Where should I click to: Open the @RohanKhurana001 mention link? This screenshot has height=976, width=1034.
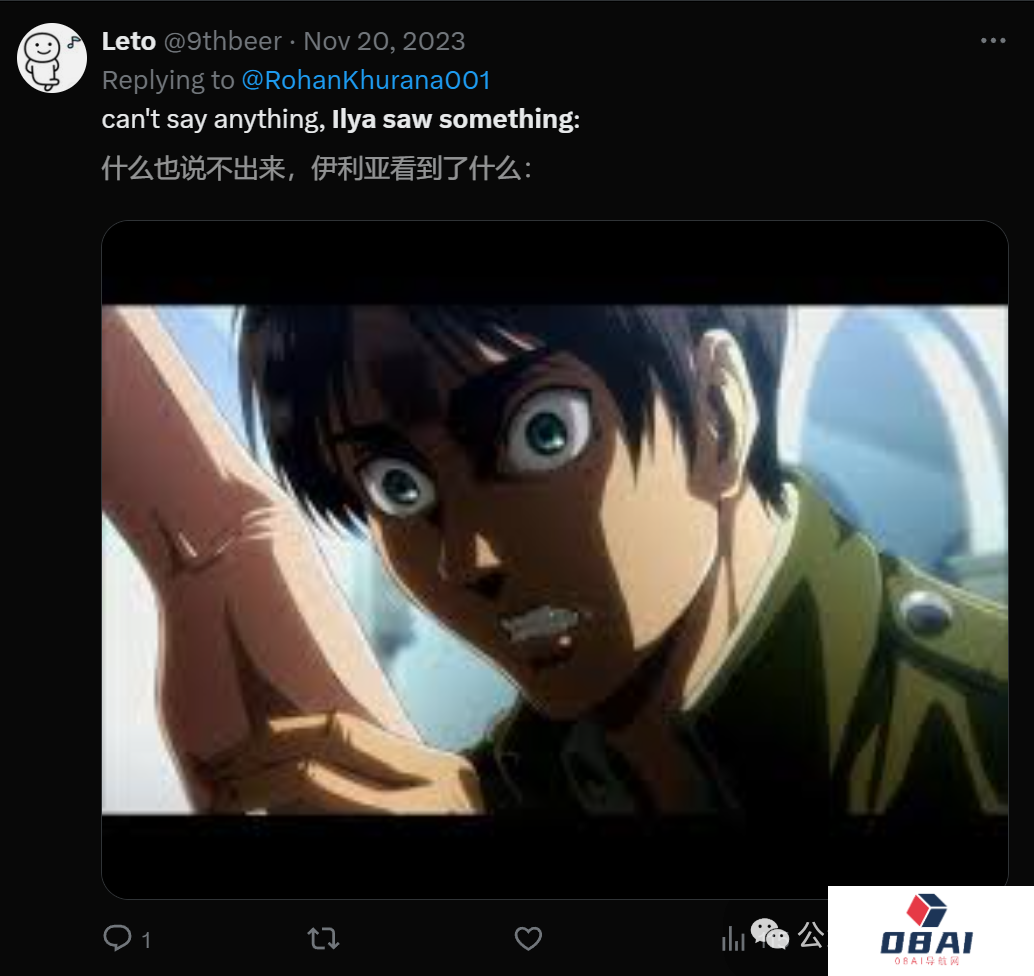[366, 80]
